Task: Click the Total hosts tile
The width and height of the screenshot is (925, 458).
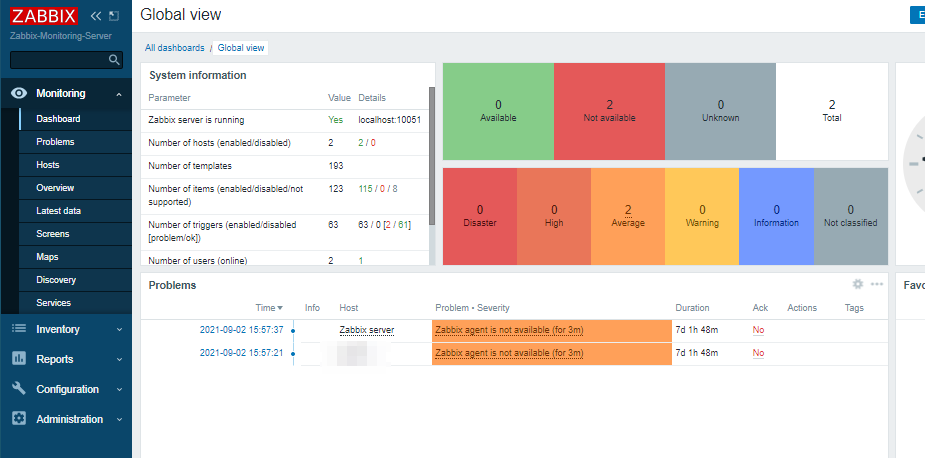Action: (832, 112)
